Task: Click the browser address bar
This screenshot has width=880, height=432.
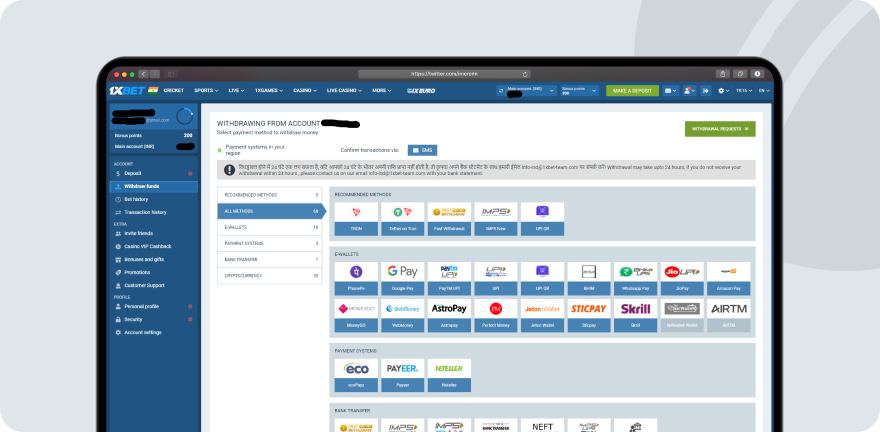Action: click(x=444, y=74)
